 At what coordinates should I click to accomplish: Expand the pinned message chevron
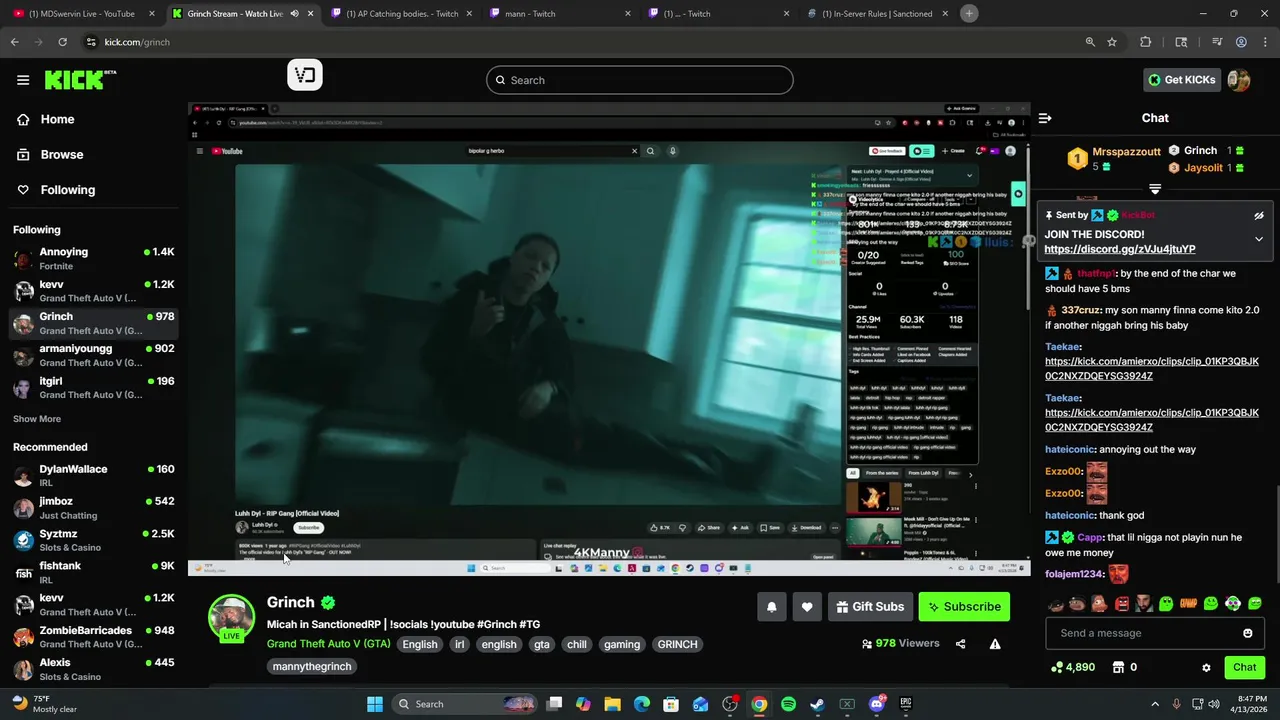pos(1259,239)
